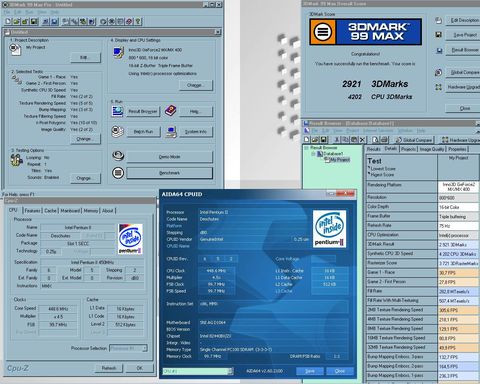
Task: Click the Demo Mode disc icon
Action: [x=118, y=156]
